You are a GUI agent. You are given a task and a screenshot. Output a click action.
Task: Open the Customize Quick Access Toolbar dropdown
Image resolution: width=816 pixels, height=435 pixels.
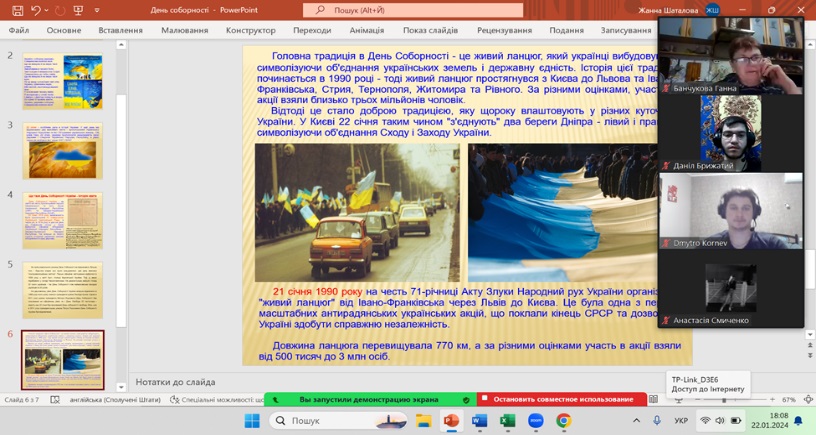[x=97, y=10]
